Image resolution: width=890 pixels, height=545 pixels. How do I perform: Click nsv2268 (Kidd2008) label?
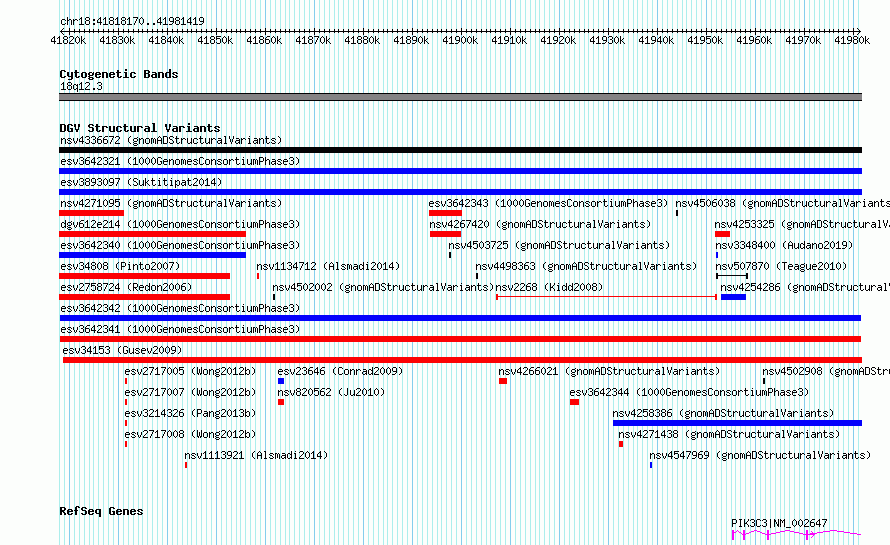tap(549, 287)
